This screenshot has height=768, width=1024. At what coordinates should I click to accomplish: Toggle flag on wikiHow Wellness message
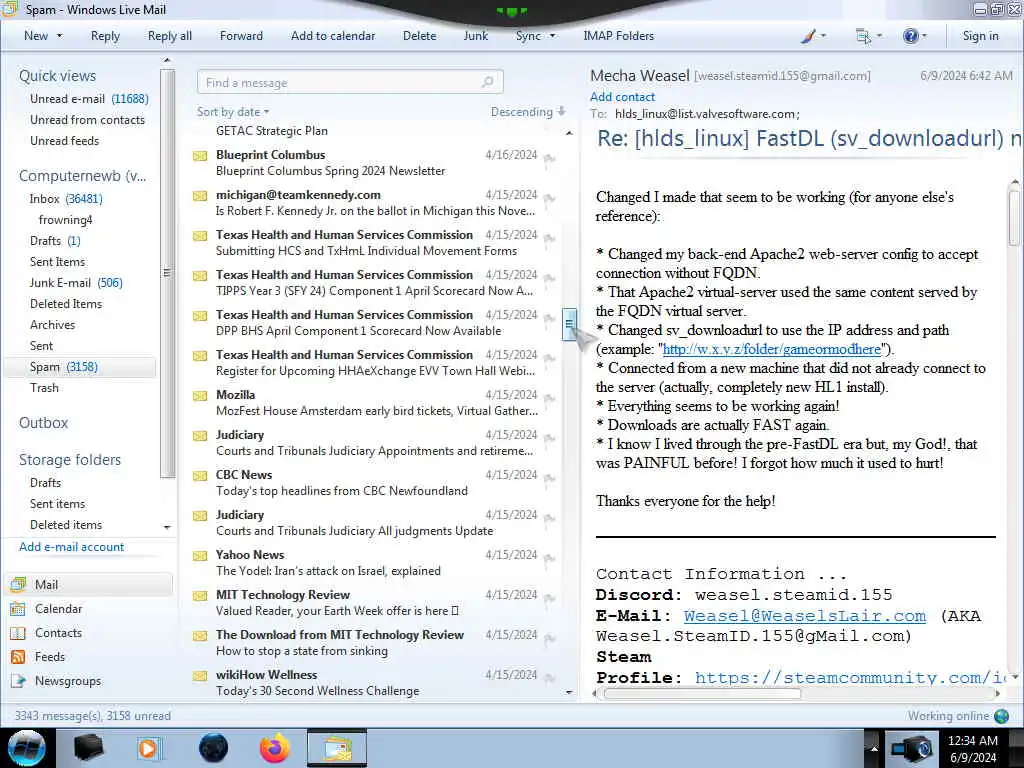(549, 677)
